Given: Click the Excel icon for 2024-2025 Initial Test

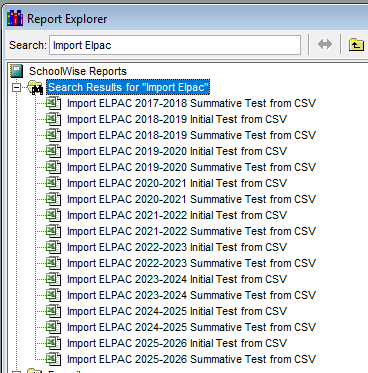Looking at the screenshot, I should (53, 311).
